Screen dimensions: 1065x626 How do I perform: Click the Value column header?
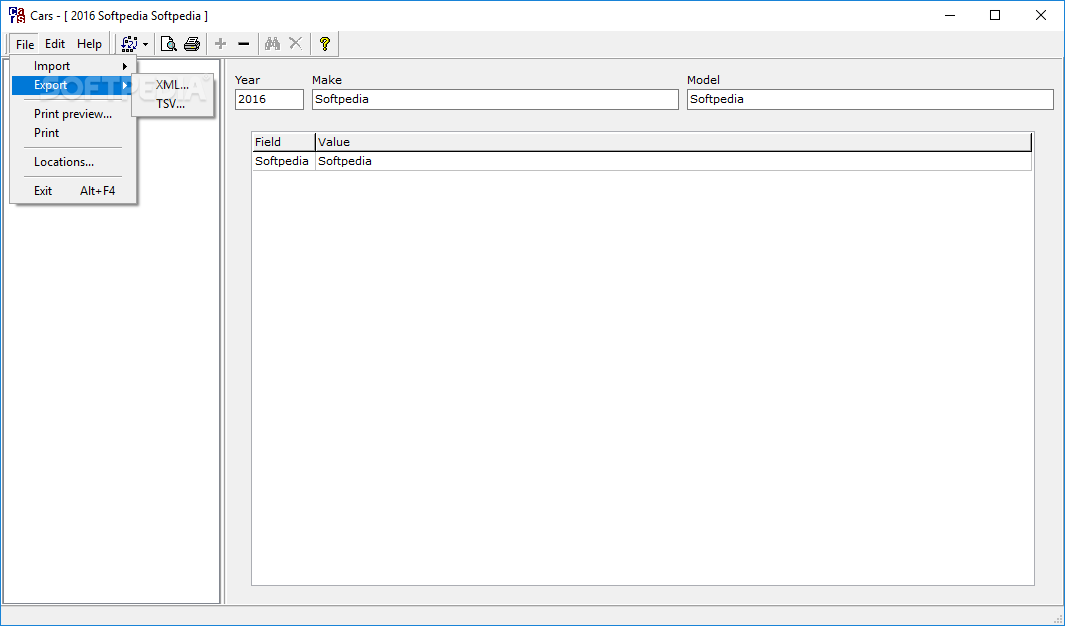coord(673,142)
